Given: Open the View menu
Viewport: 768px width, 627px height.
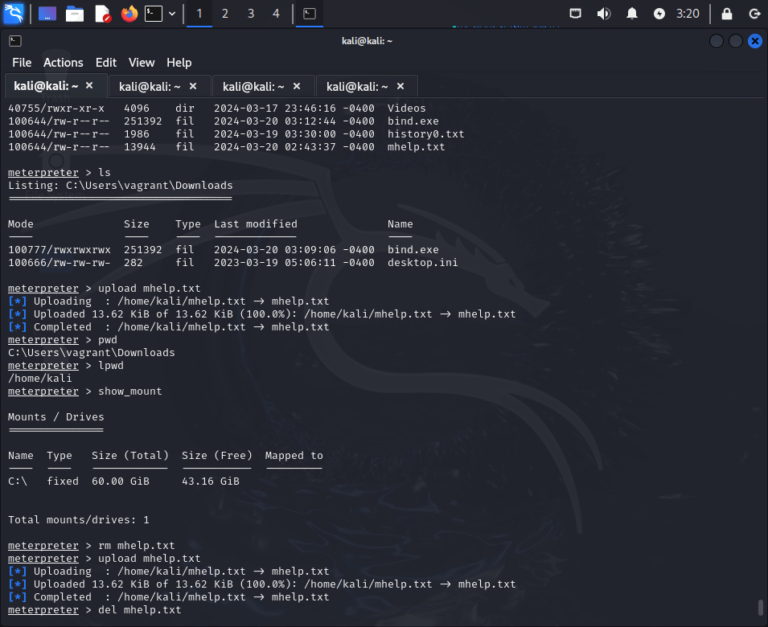Looking at the screenshot, I should pyautogui.click(x=142, y=62).
